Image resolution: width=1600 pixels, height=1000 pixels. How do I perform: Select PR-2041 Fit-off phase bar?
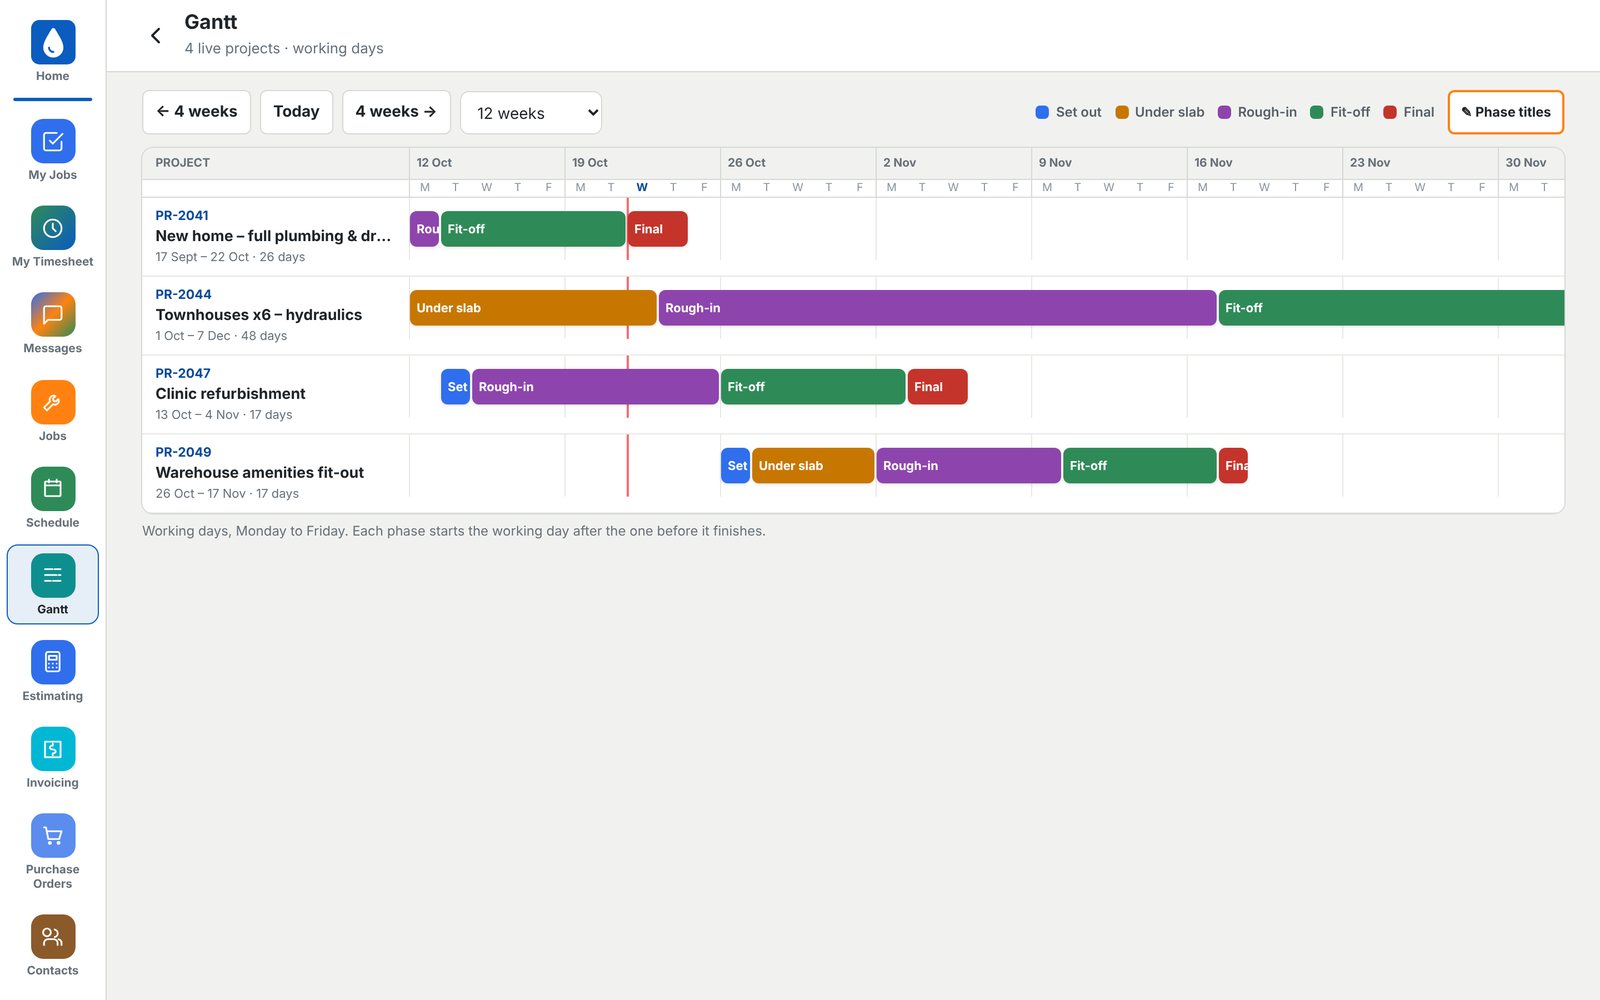pyautogui.click(x=533, y=229)
